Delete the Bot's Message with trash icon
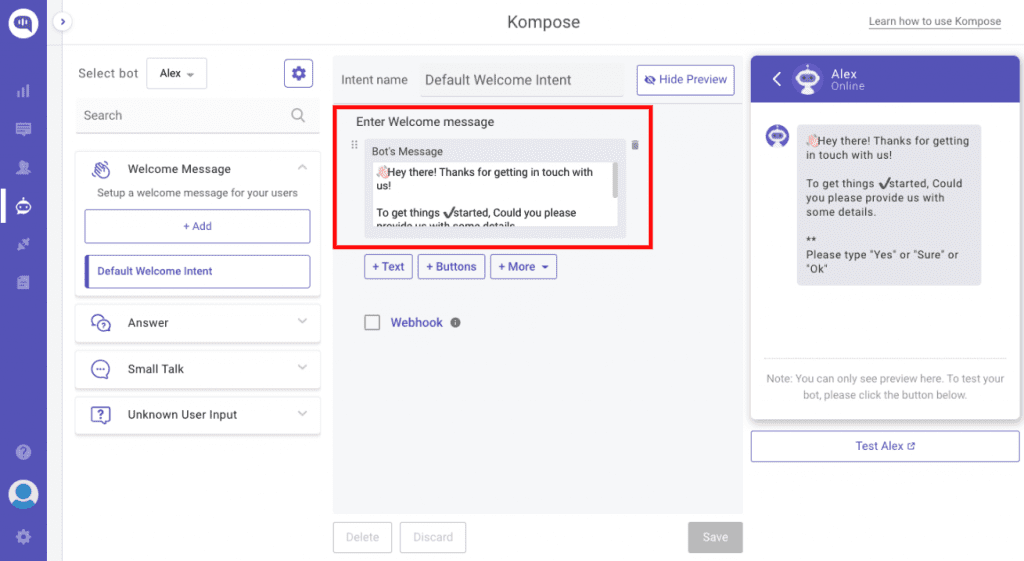 click(x=635, y=145)
